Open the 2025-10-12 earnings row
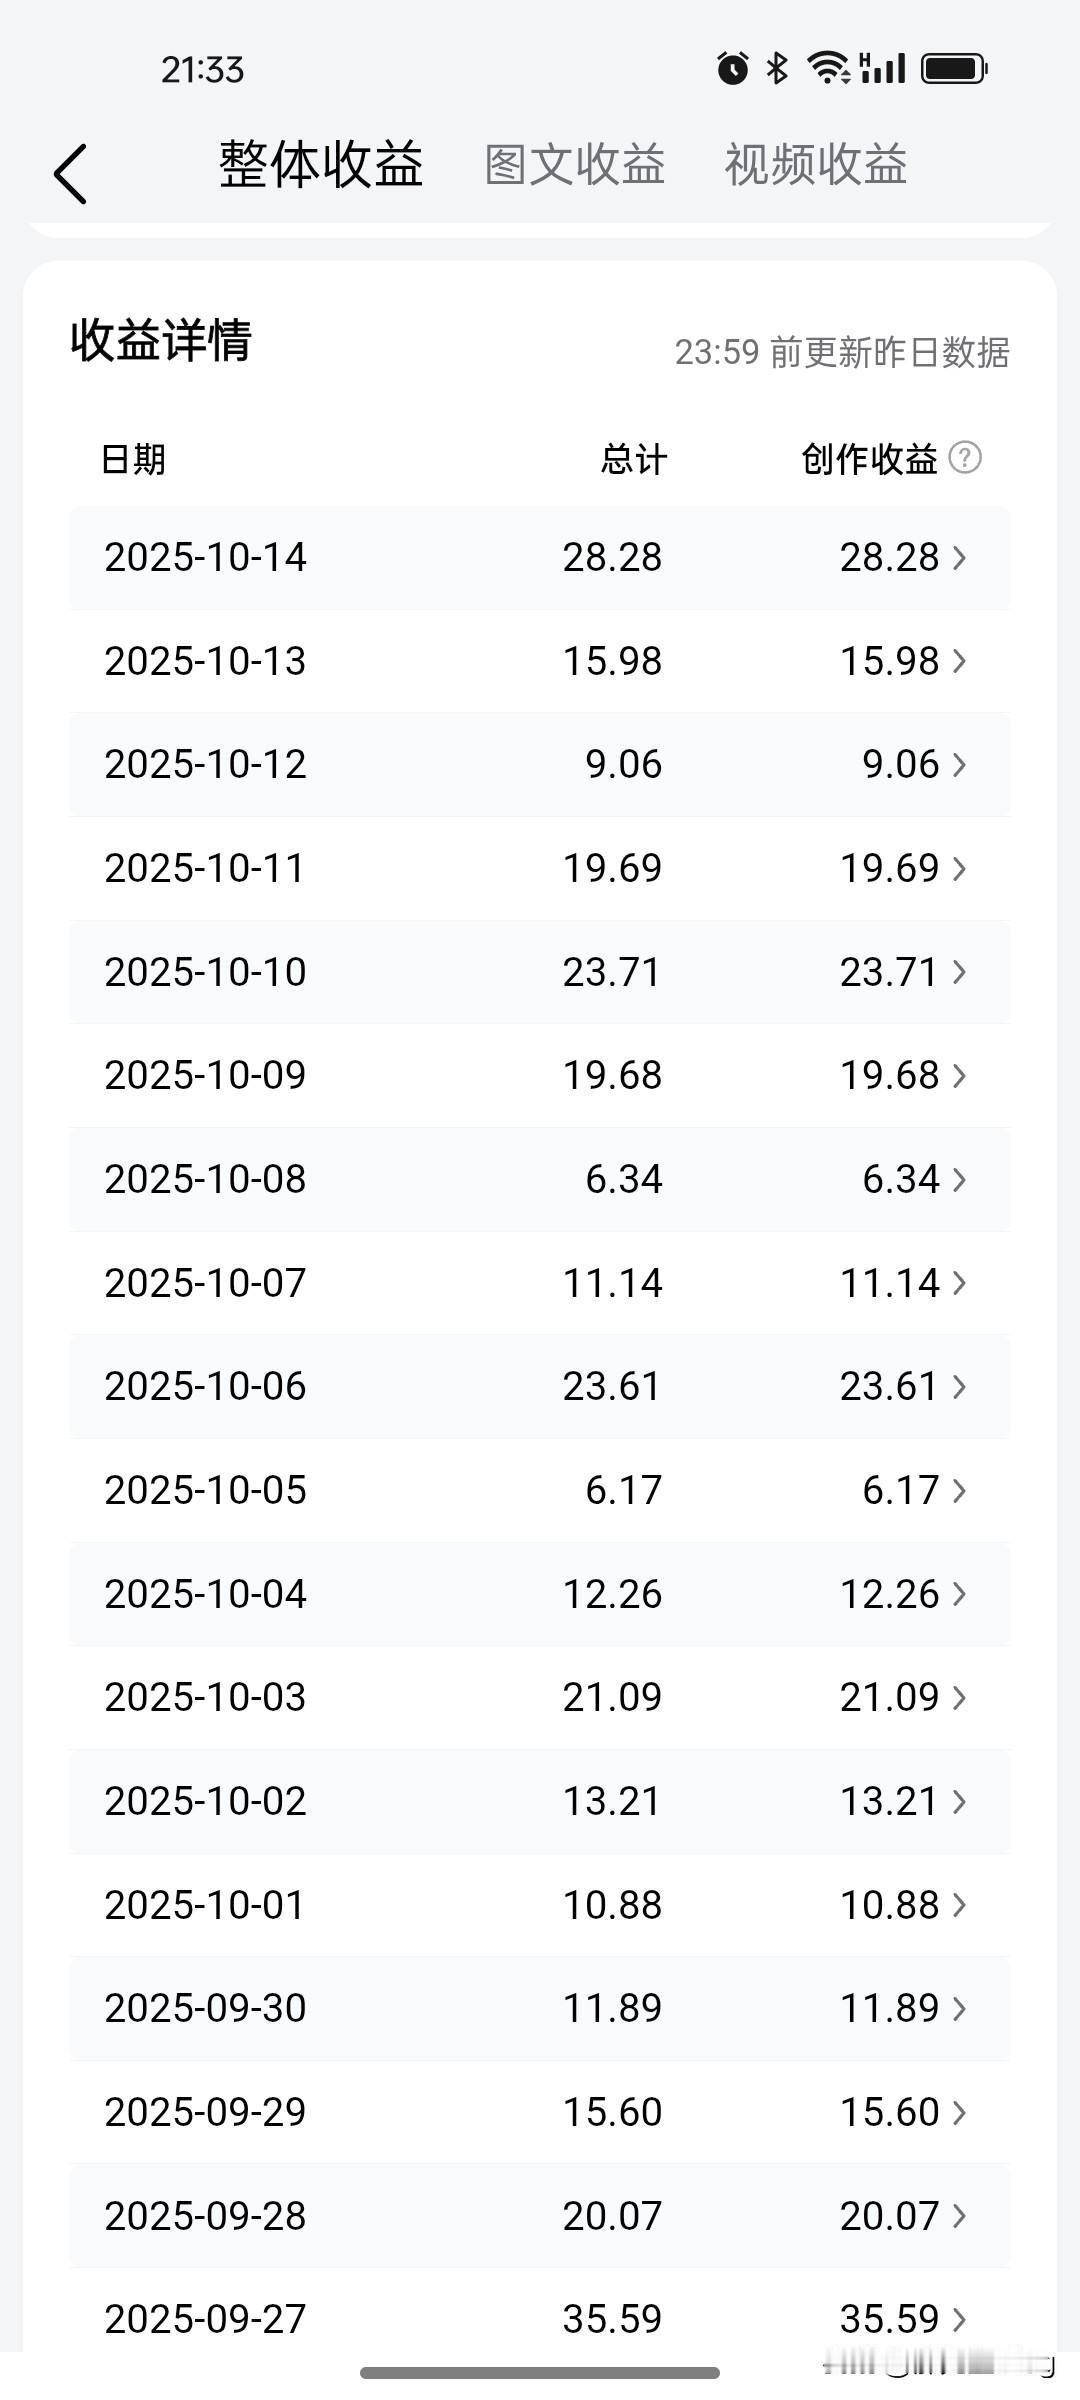 (540, 765)
